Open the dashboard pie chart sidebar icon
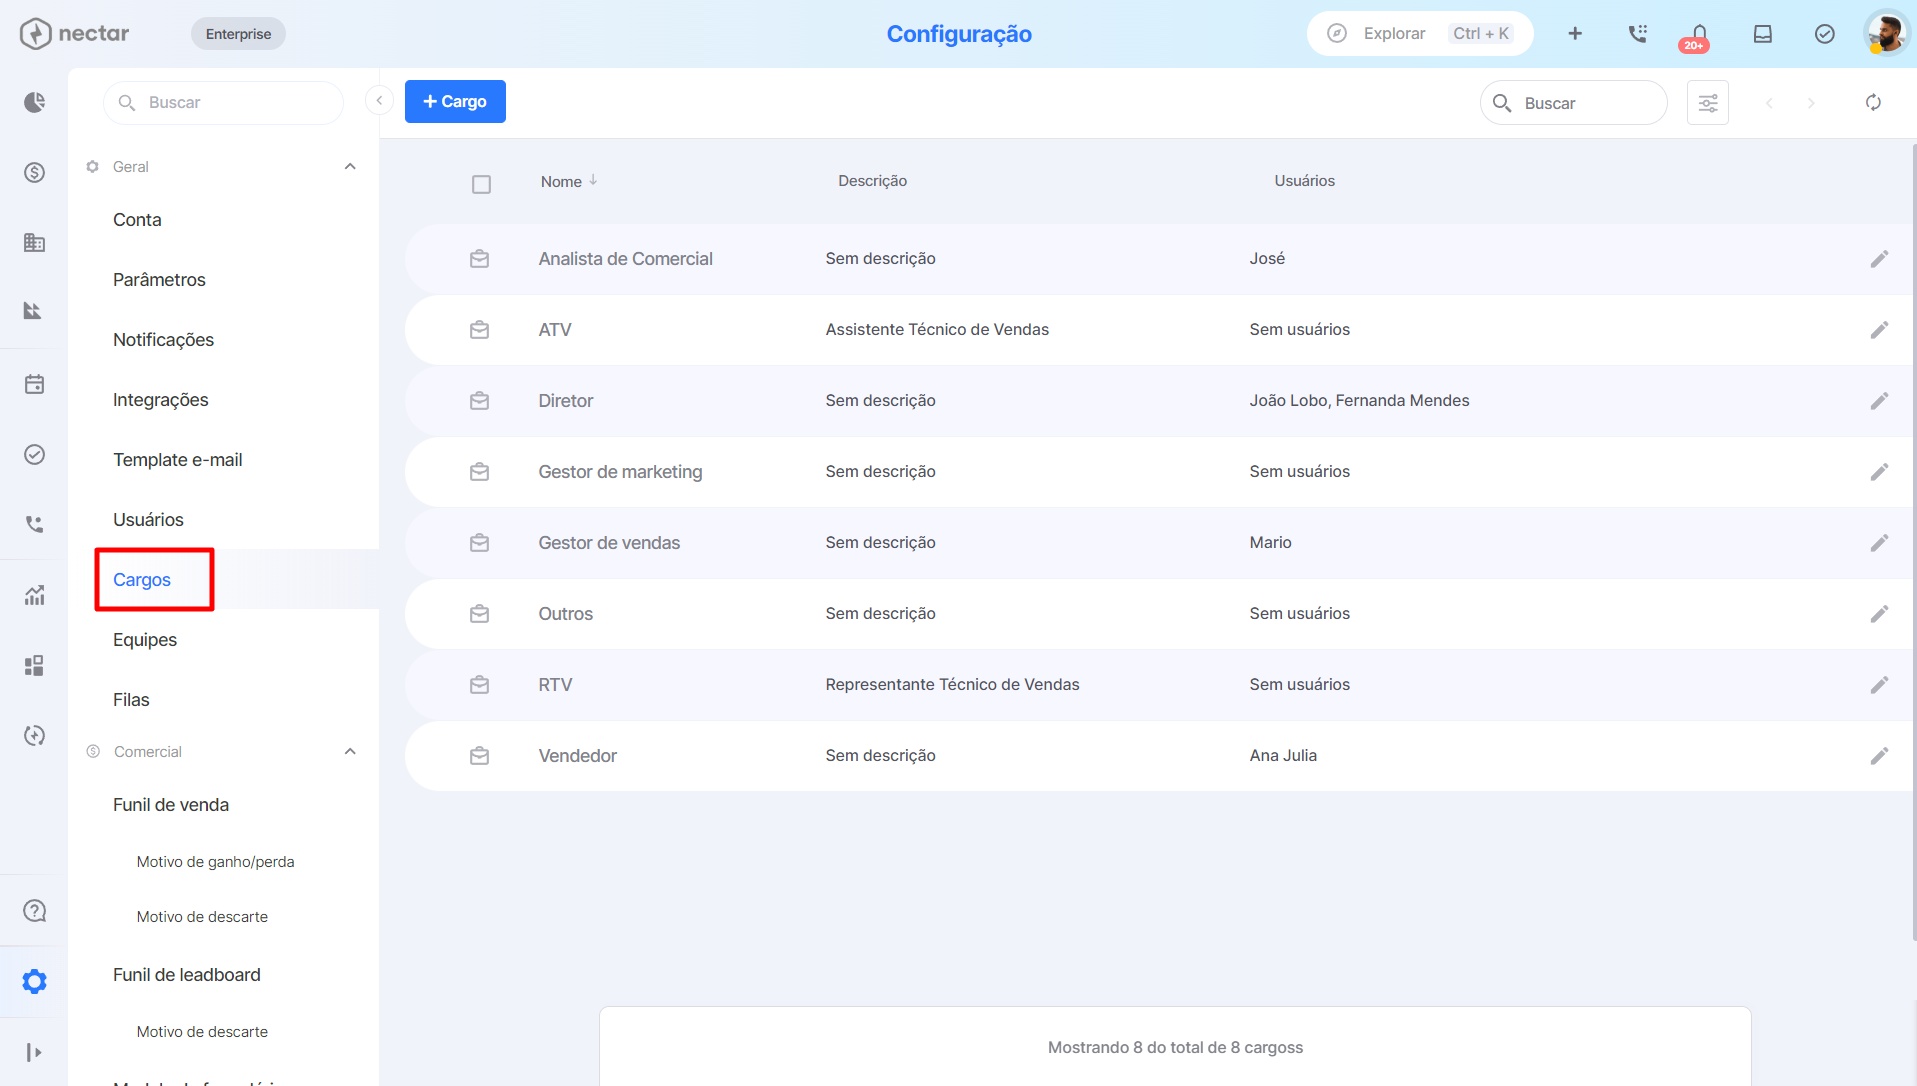 point(34,102)
